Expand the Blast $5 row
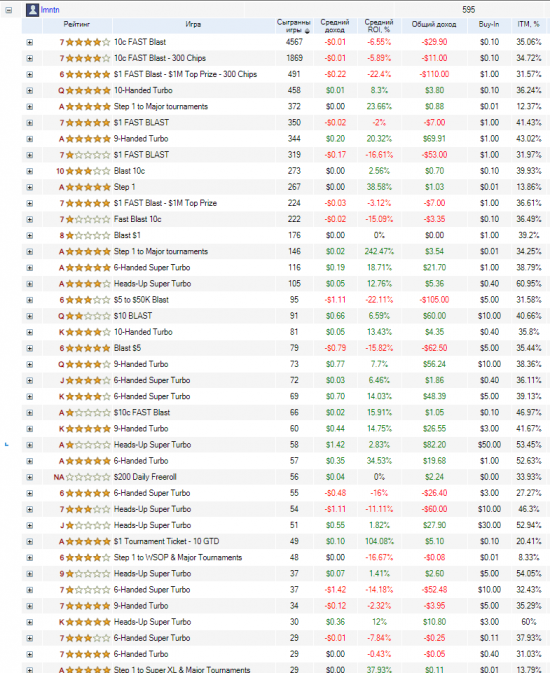This screenshot has height=673, width=550. tap(30, 349)
